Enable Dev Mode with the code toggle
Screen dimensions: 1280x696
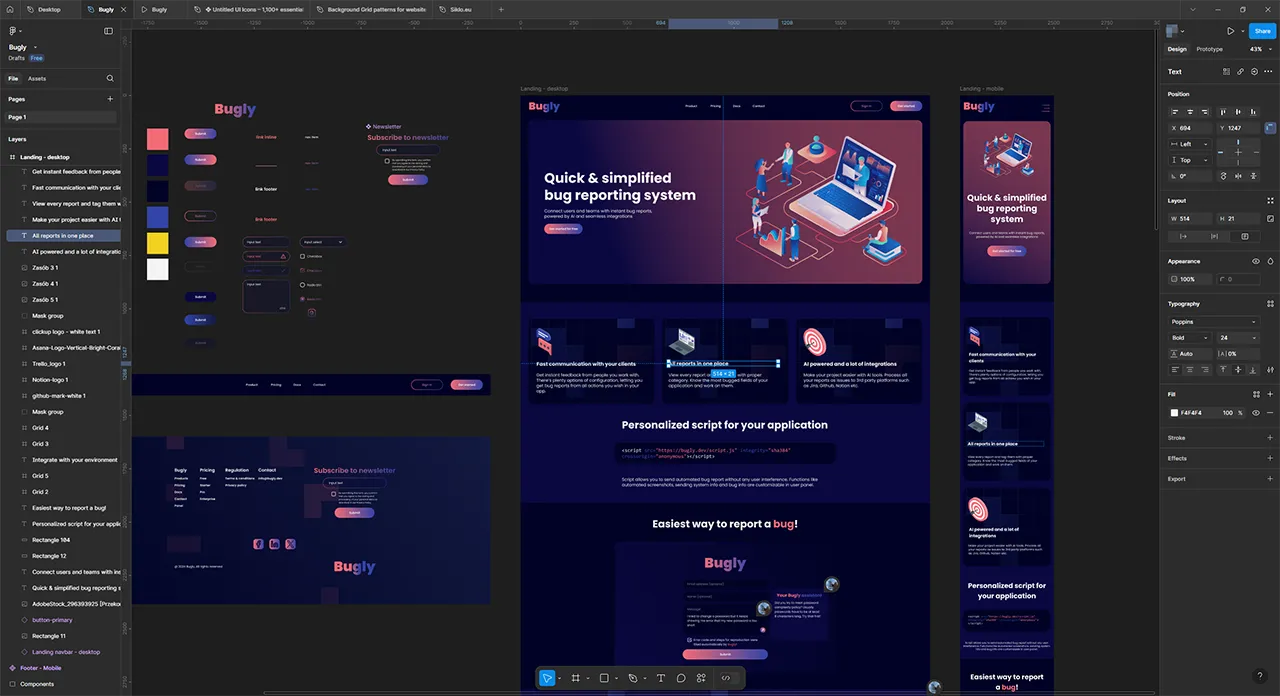[726, 678]
